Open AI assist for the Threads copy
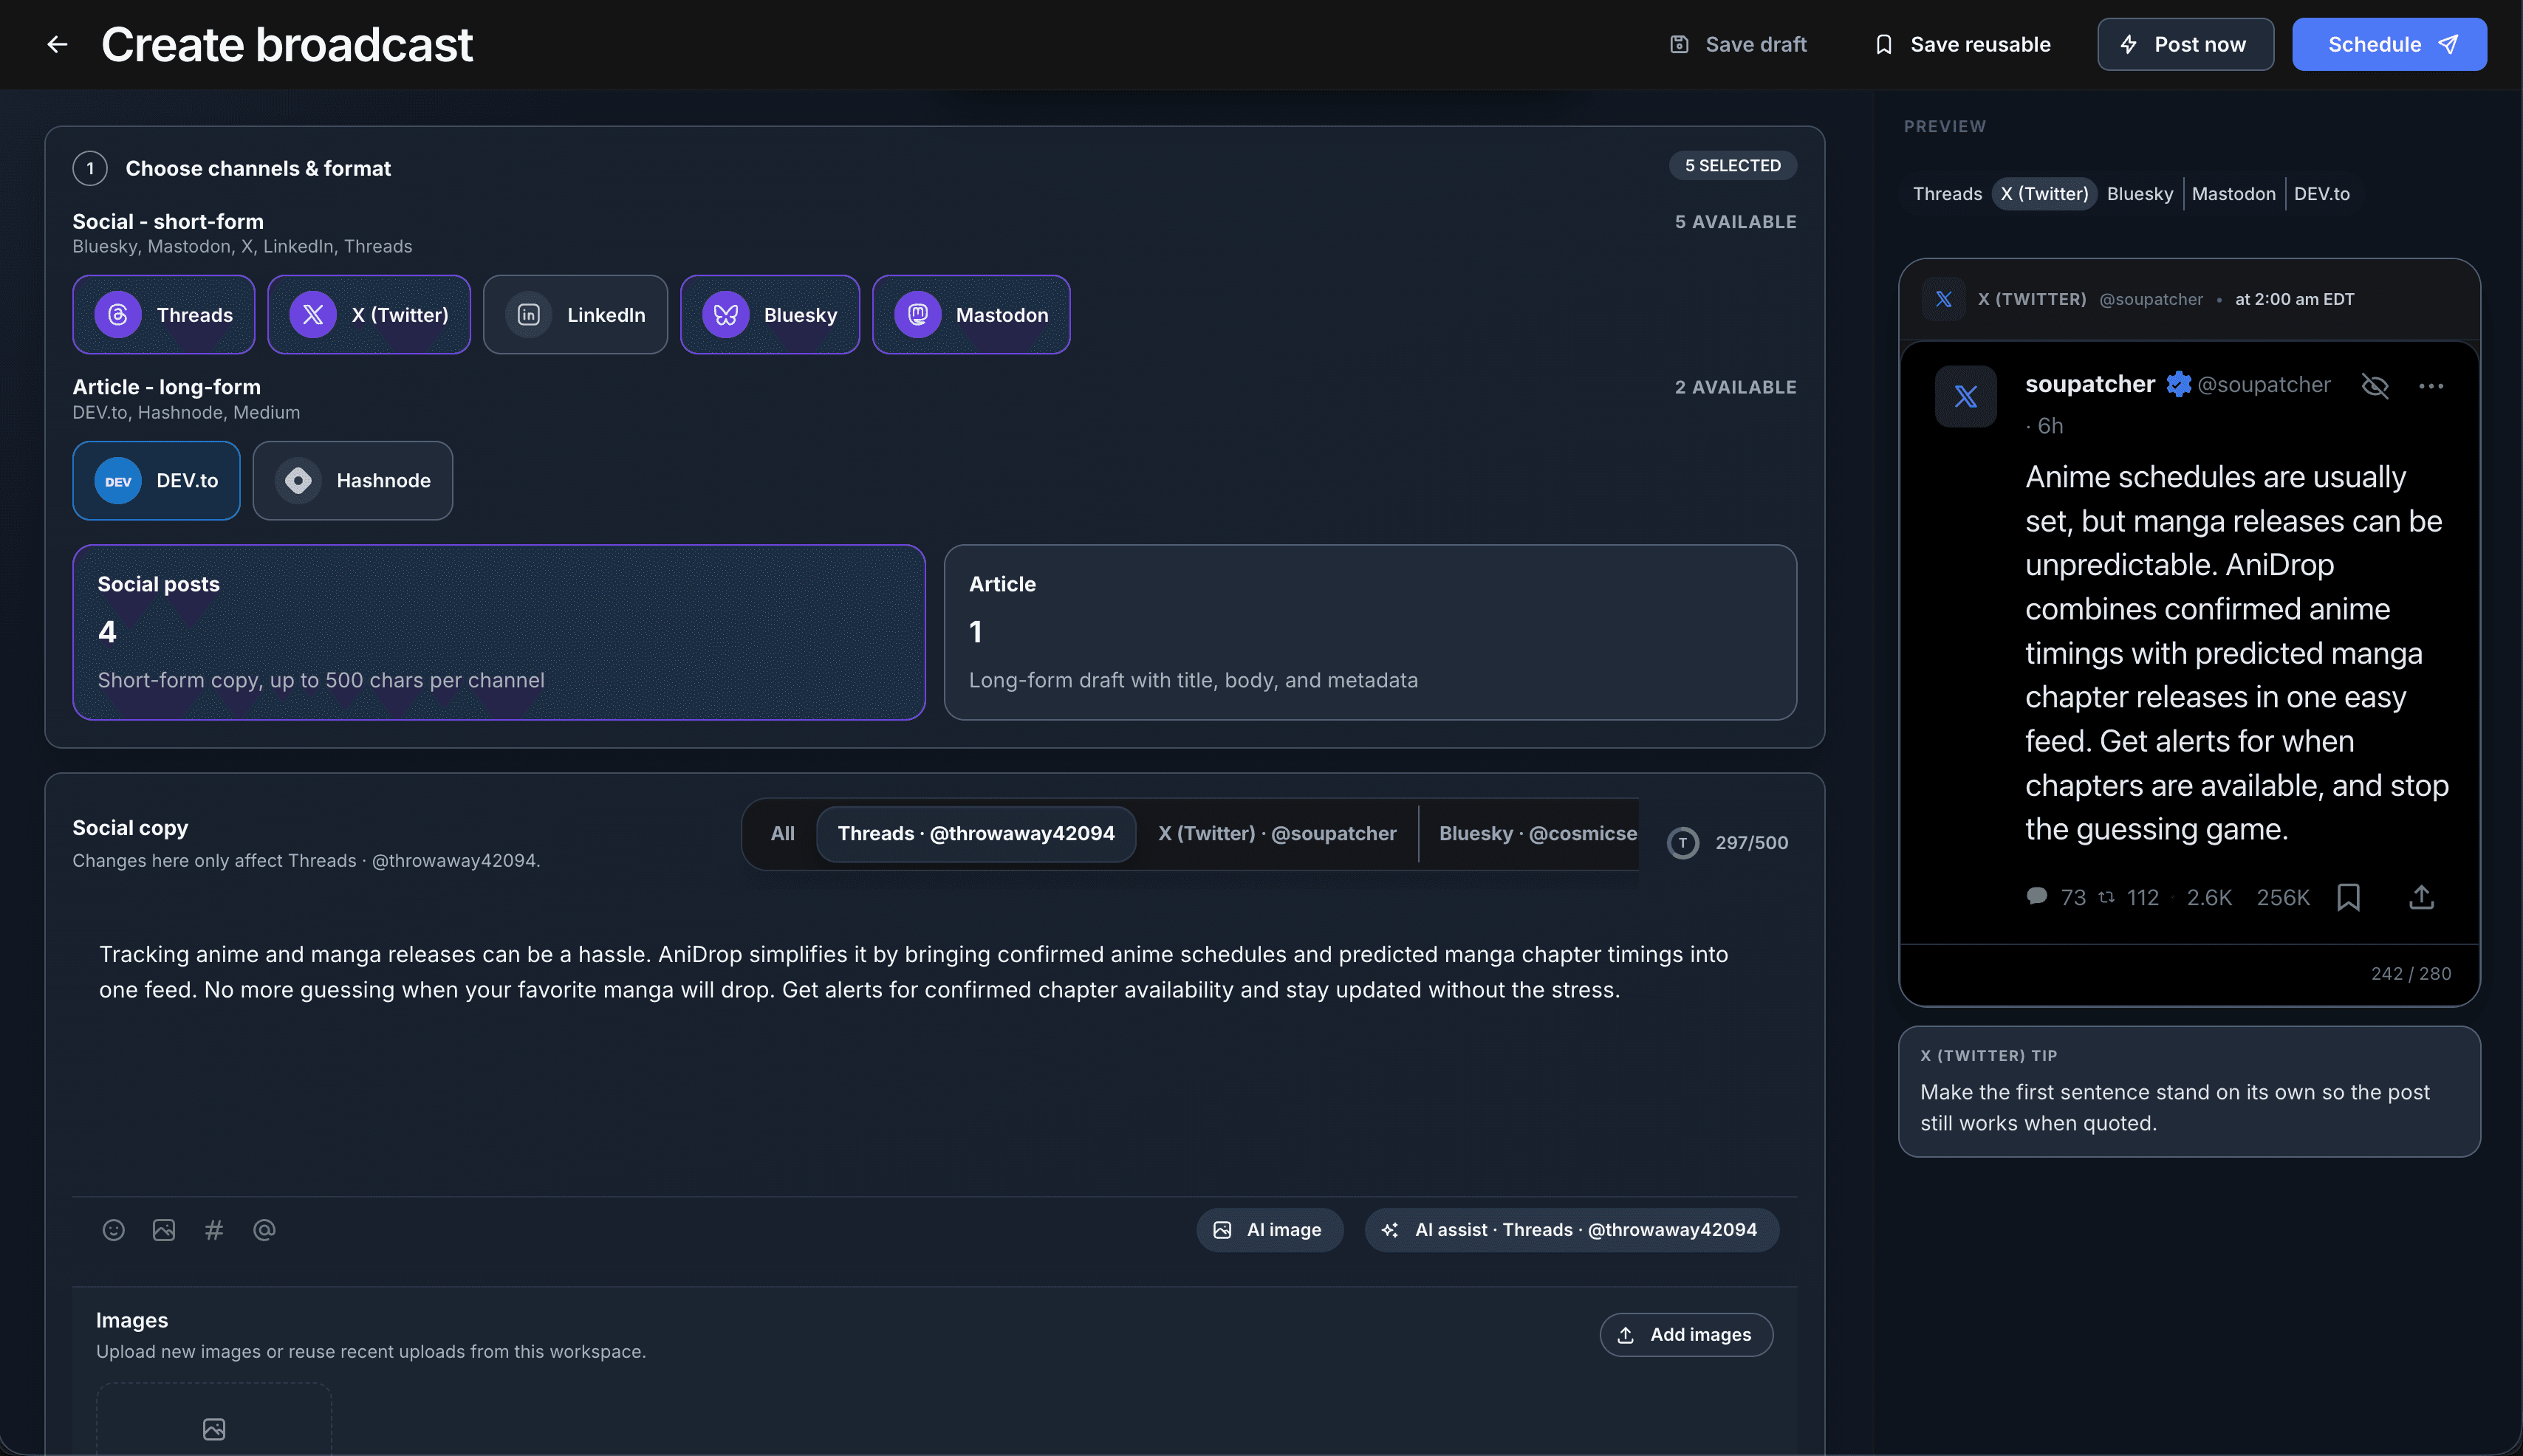This screenshot has width=2523, height=1456. [x=1570, y=1229]
